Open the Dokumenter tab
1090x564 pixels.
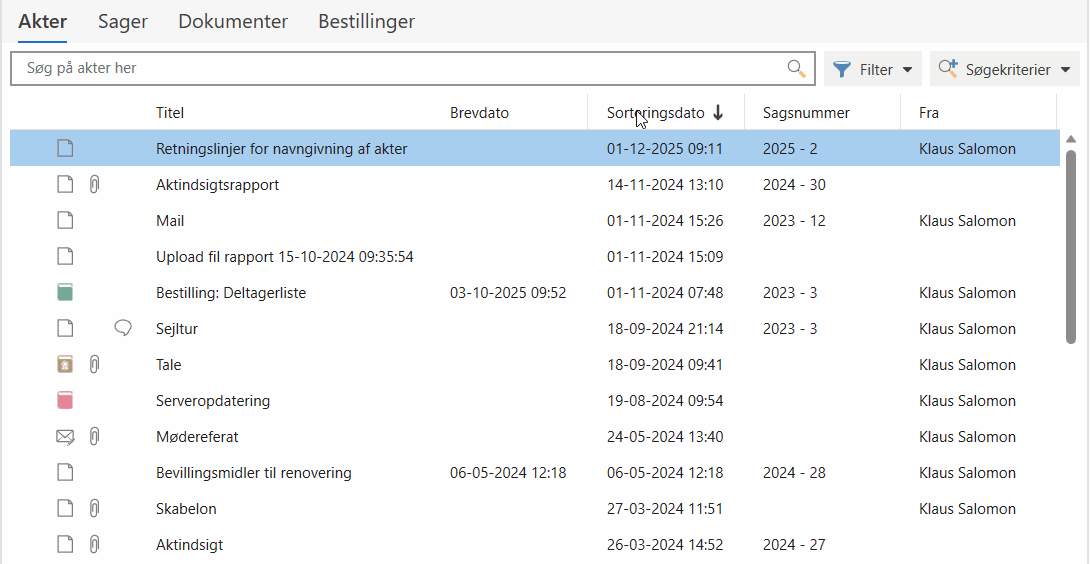click(x=233, y=21)
